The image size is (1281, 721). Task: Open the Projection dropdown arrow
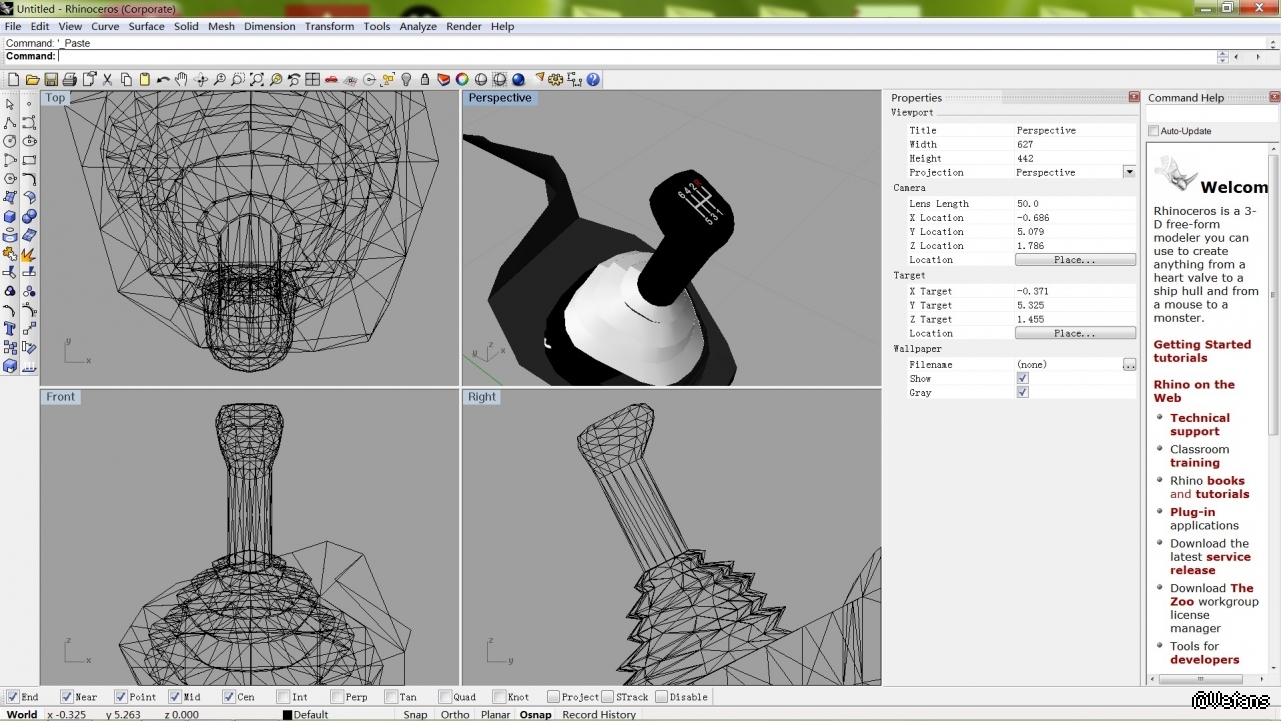tap(1129, 172)
